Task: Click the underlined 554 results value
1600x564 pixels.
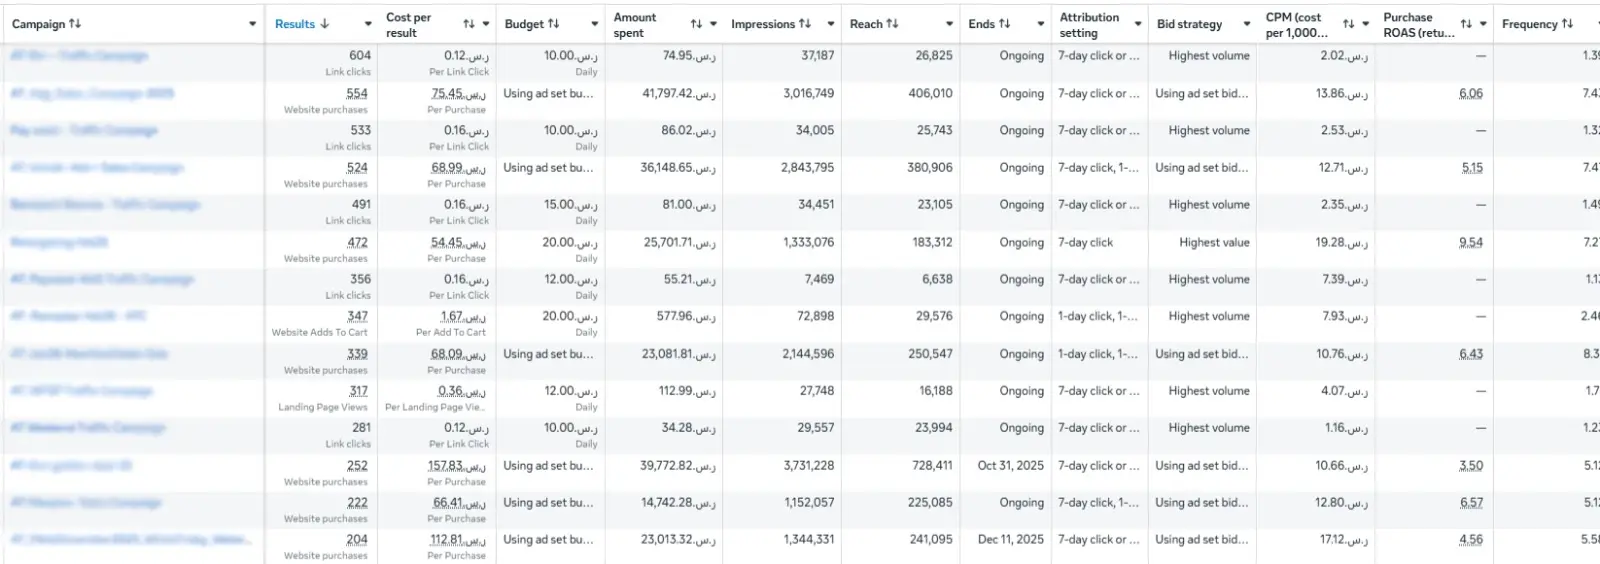Action: (357, 93)
